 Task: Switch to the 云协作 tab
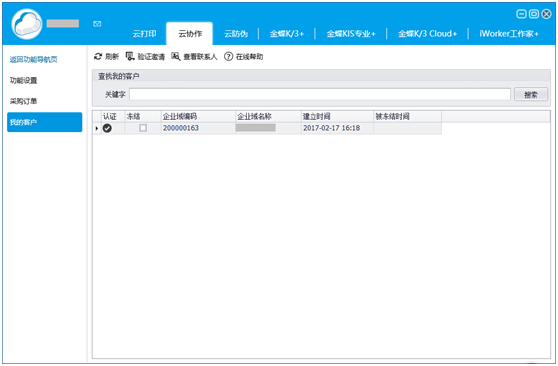(x=190, y=34)
